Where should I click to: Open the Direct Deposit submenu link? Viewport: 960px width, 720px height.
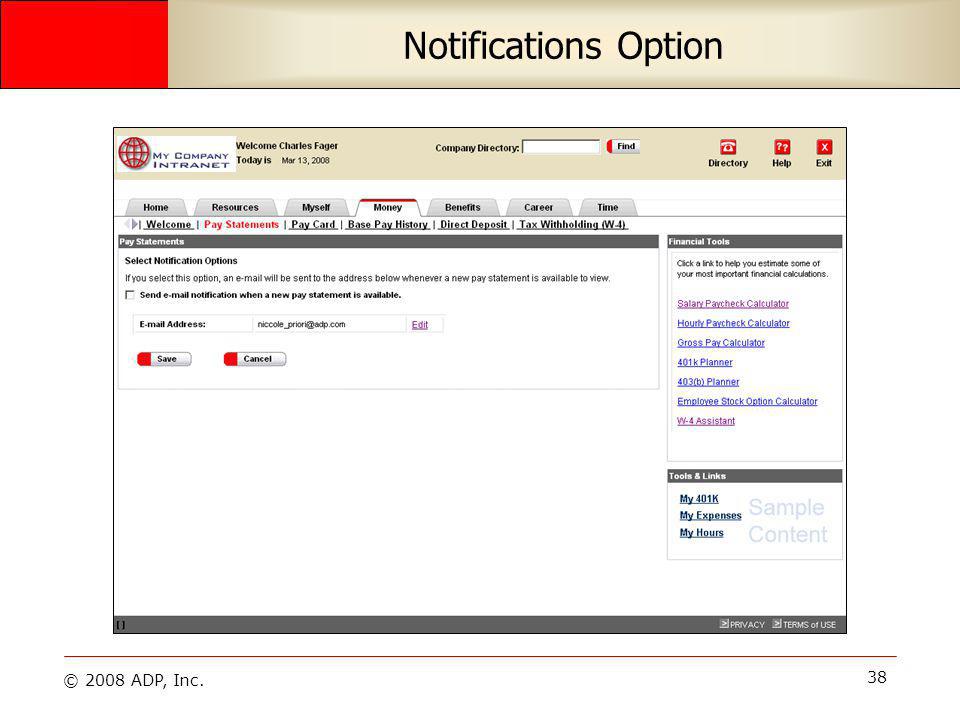click(x=473, y=225)
